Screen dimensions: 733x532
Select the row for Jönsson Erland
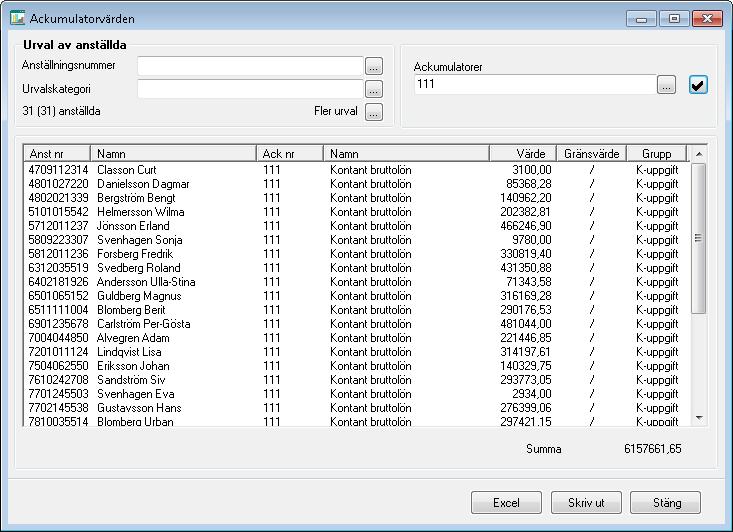click(x=357, y=226)
